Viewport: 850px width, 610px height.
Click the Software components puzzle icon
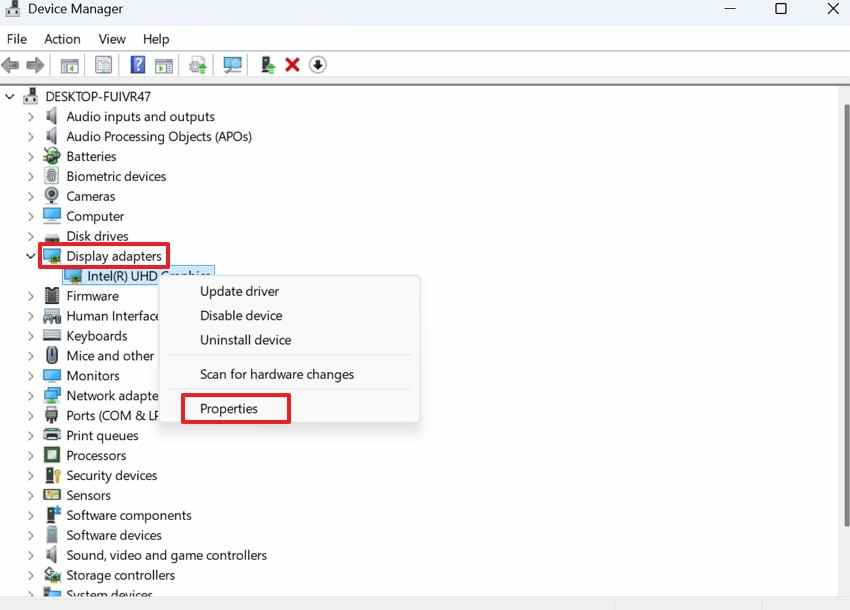tap(53, 515)
